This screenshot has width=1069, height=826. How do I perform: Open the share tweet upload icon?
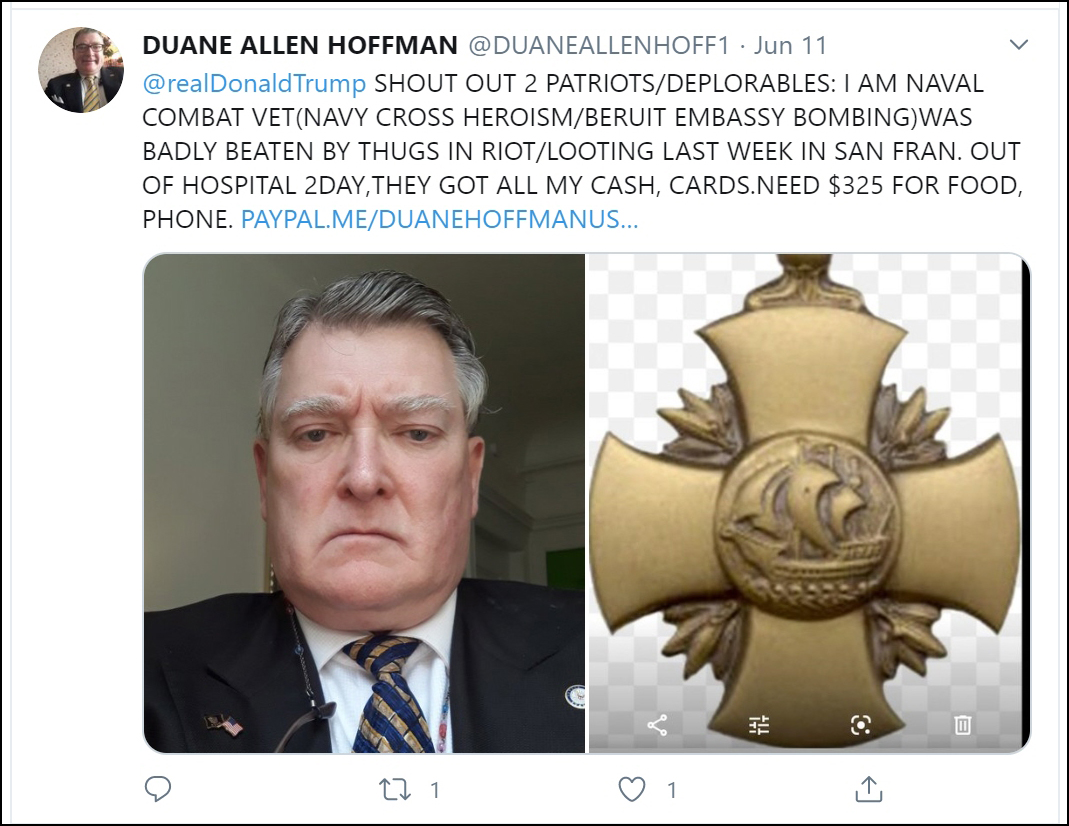pos(869,789)
